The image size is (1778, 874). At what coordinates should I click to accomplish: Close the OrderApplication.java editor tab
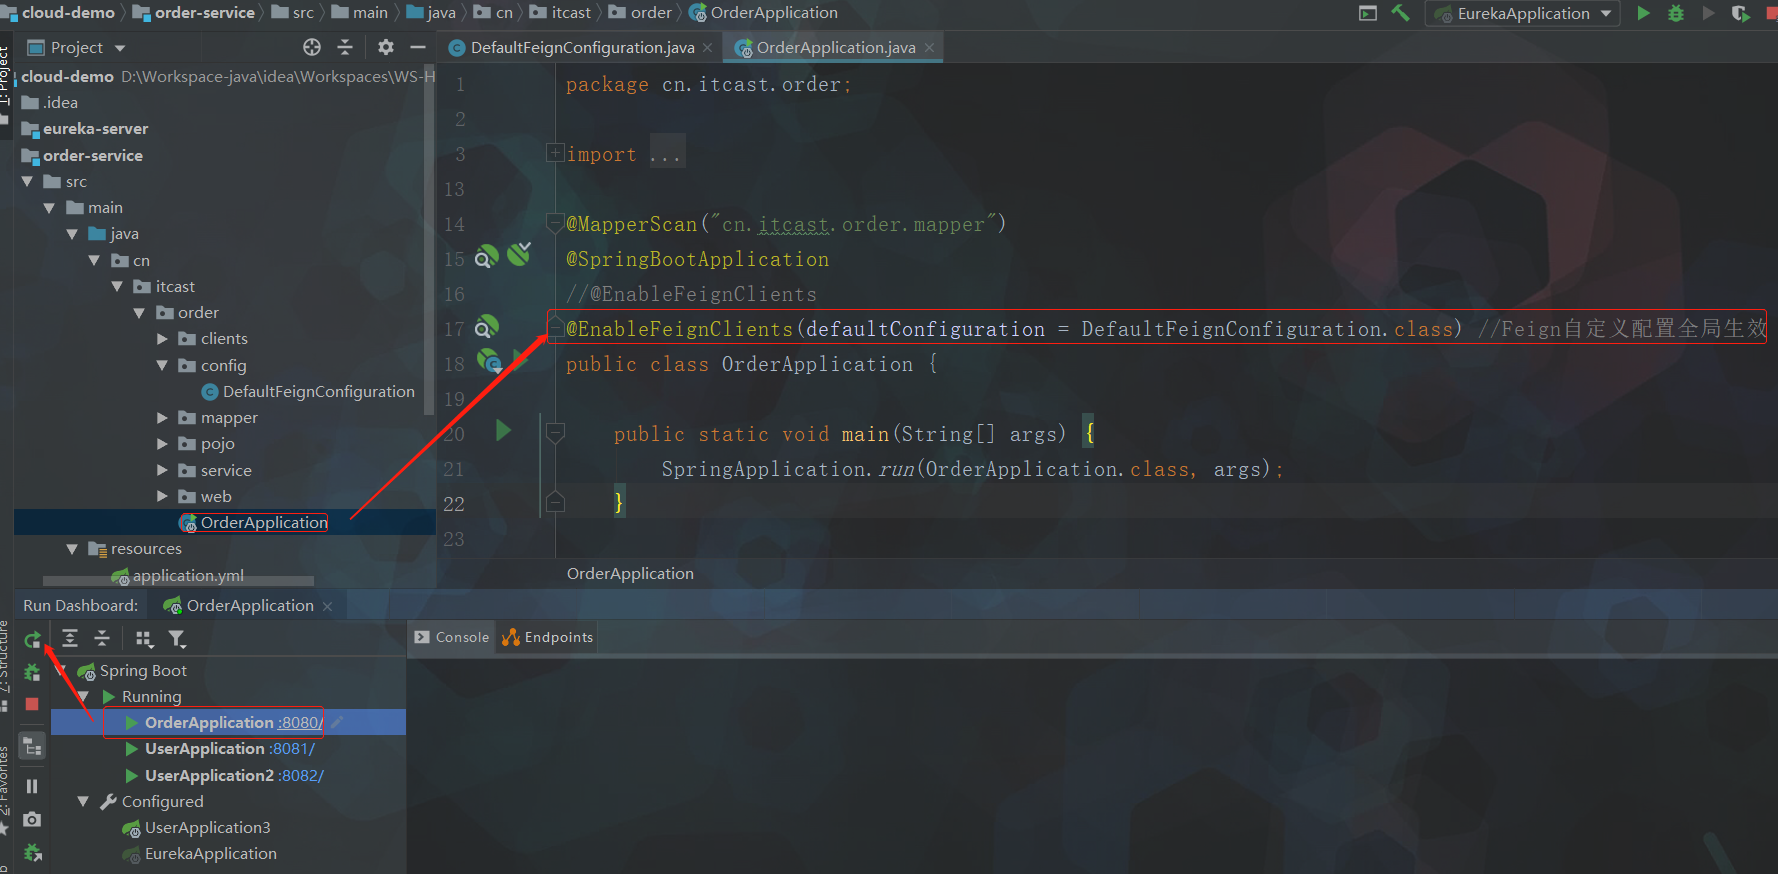(x=929, y=47)
